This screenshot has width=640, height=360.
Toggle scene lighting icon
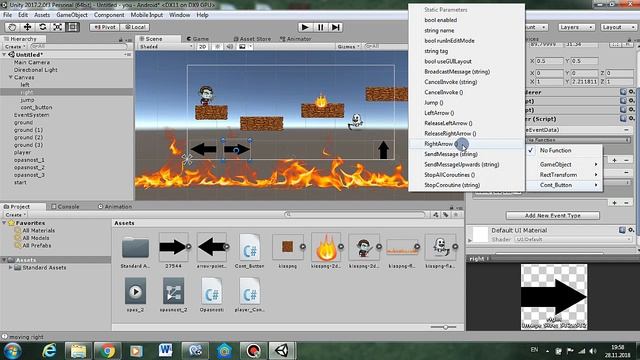coord(218,47)
